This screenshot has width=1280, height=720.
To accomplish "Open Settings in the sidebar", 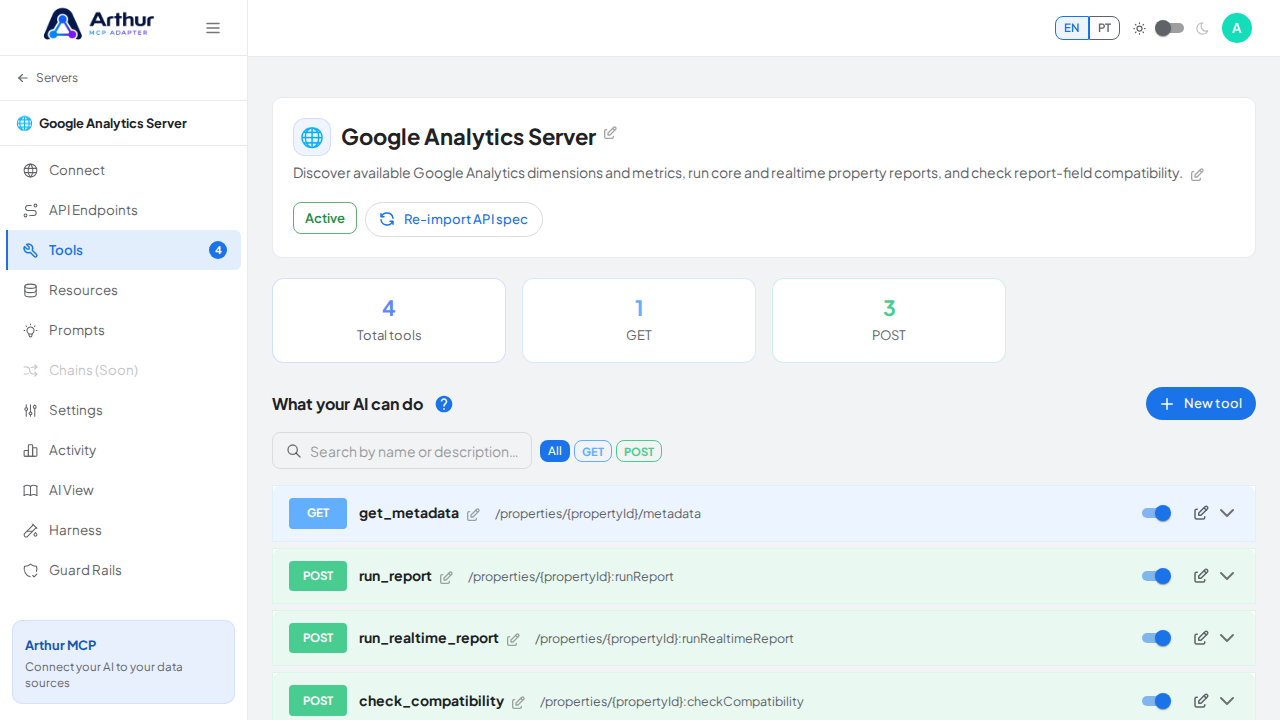I will tap(123, 410).
